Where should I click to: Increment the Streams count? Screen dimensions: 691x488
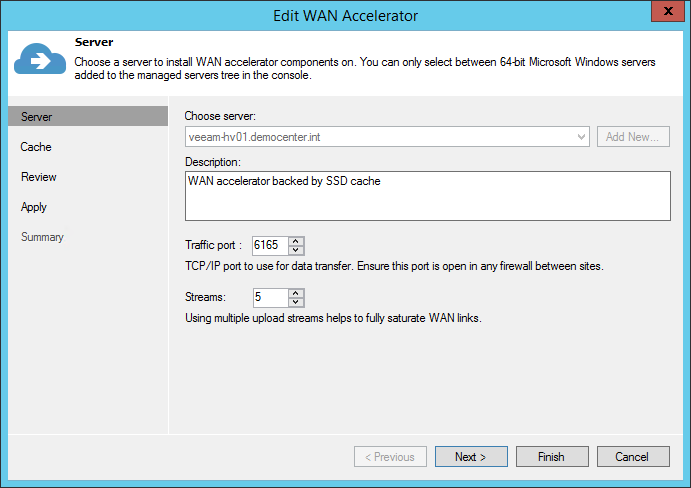[296, 293]
